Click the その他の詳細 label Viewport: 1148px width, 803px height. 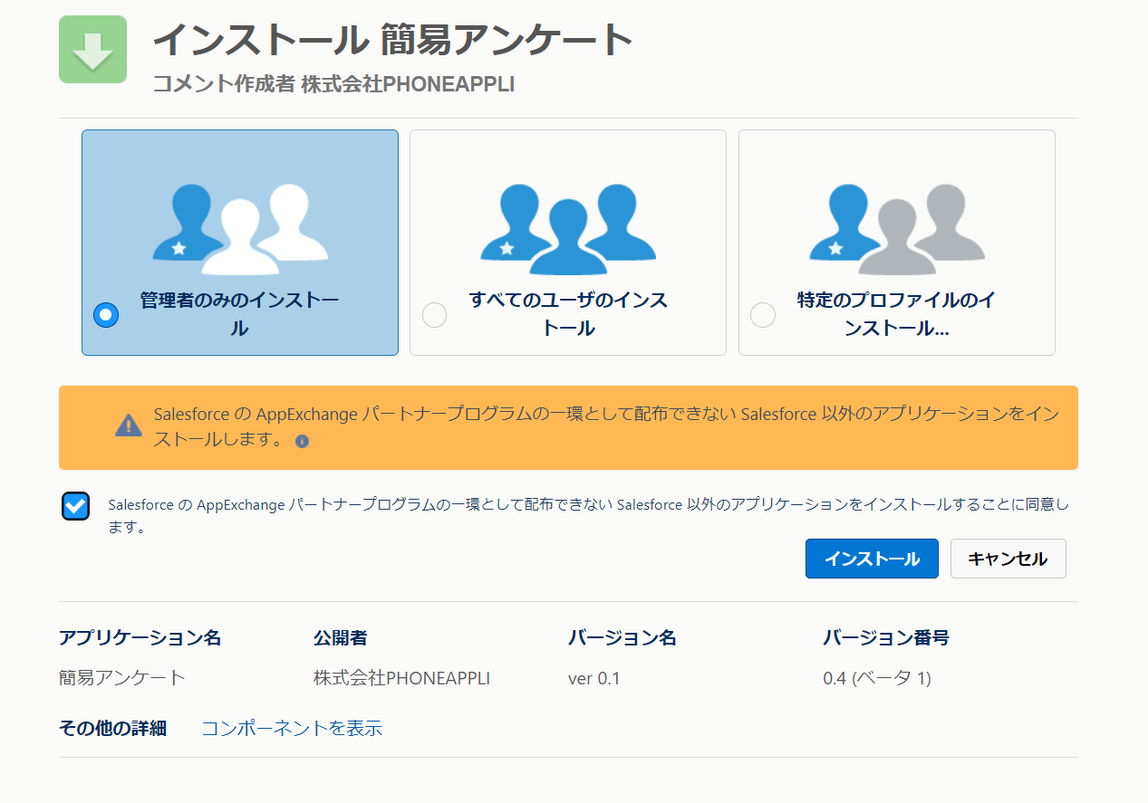113,728
